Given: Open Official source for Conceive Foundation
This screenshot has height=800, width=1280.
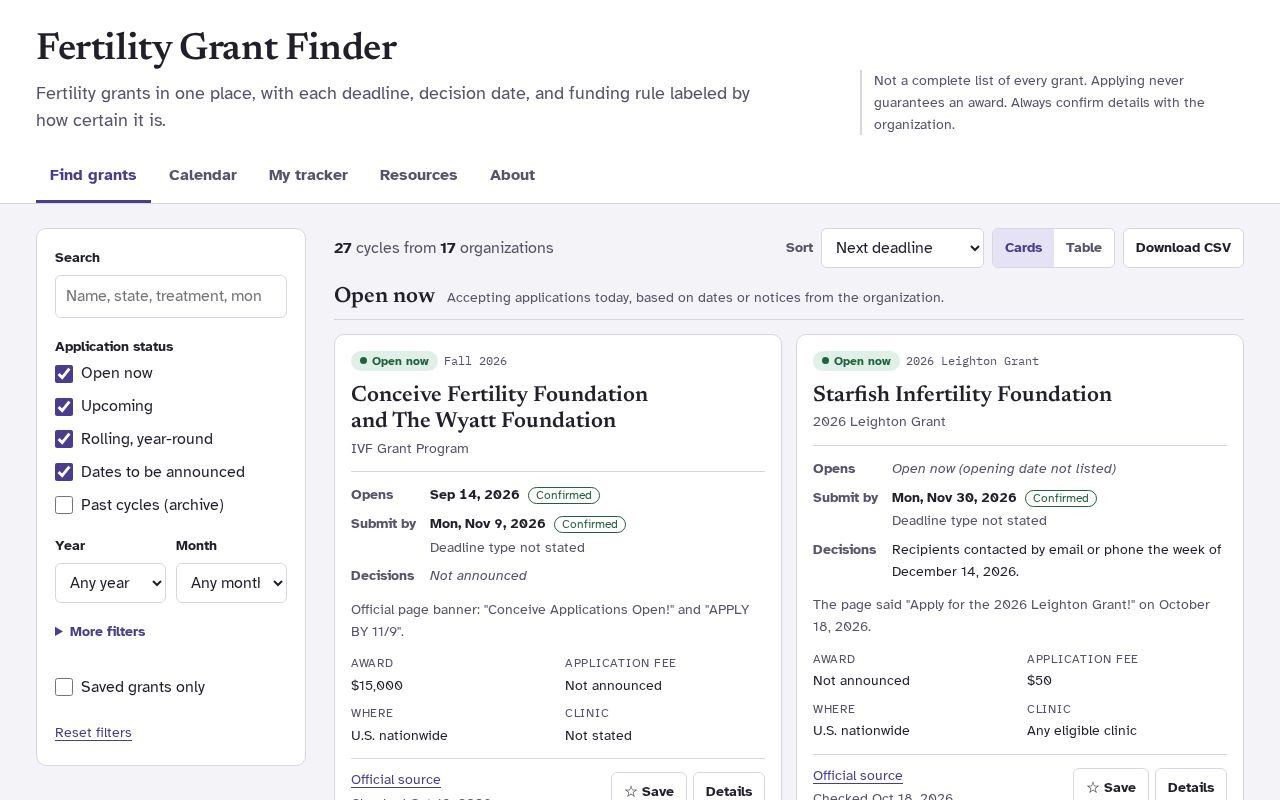Looking at the screenshot, I should [396, 780].
